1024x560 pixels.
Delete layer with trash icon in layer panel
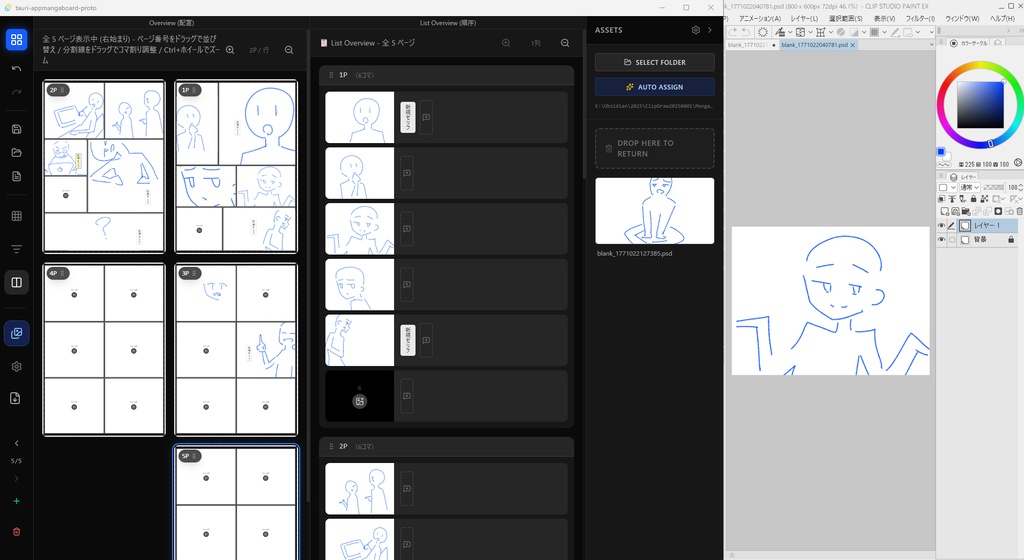tap(1019, 211)
